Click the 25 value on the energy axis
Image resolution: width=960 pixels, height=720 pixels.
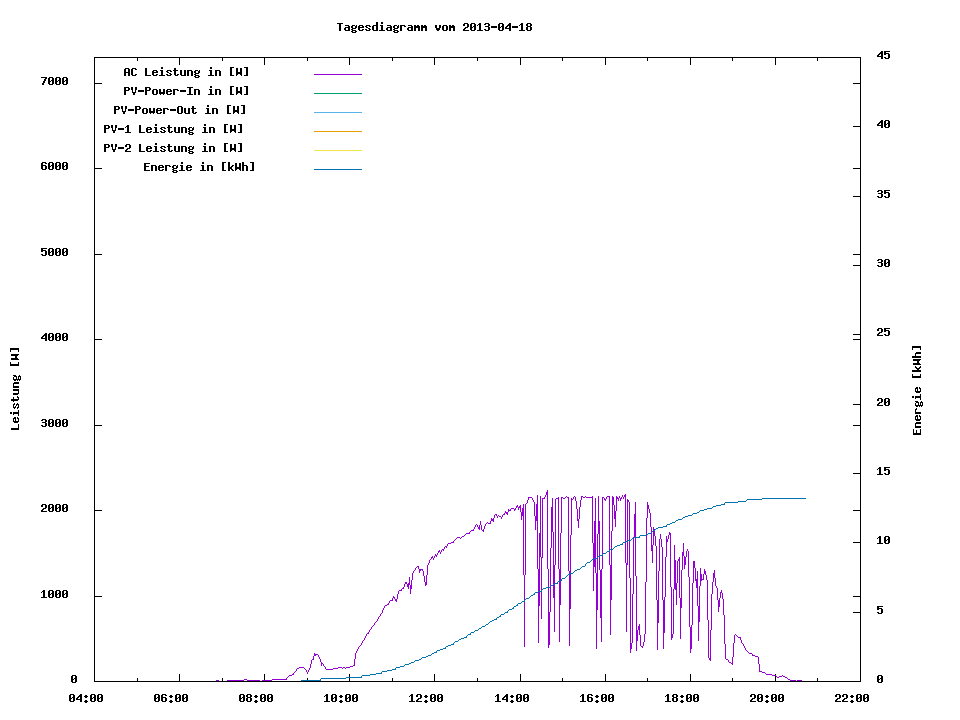883,333
